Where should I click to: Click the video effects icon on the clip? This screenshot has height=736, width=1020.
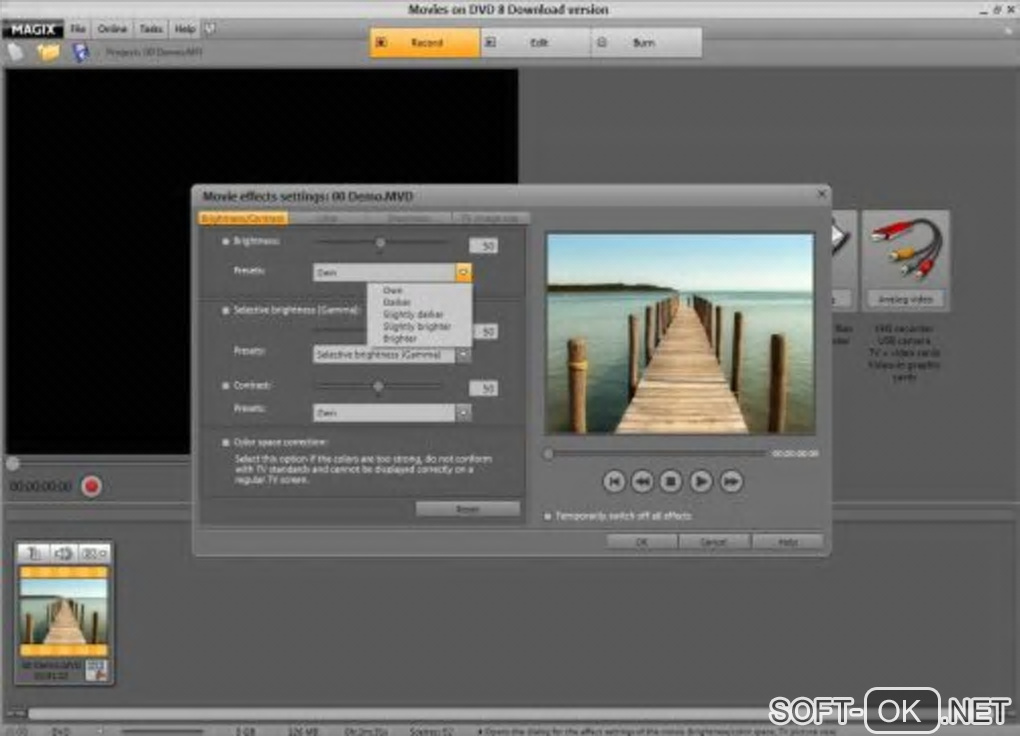pyautogui.click(x=94, y=553)
